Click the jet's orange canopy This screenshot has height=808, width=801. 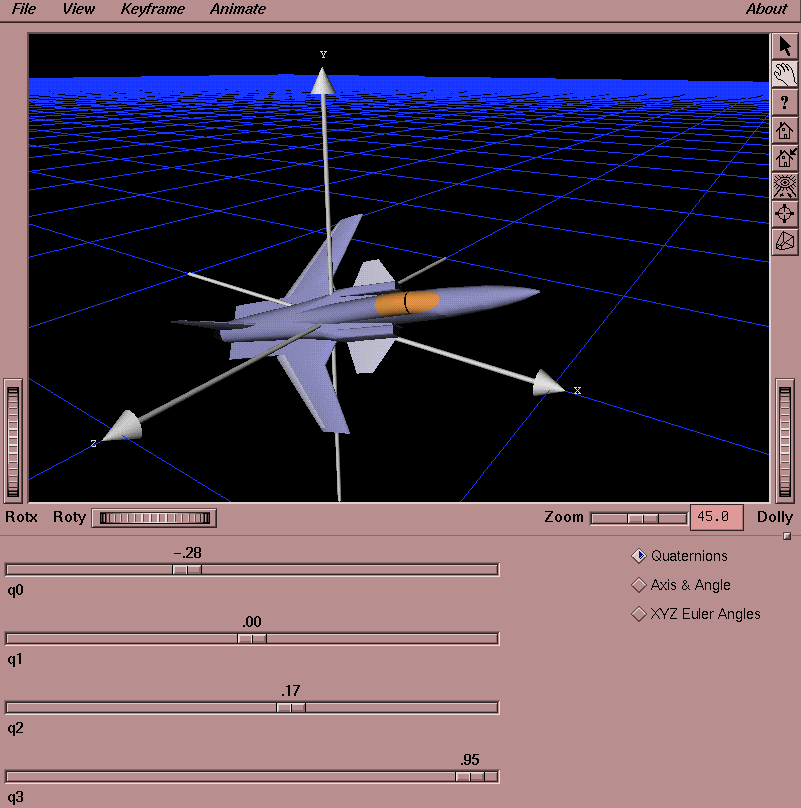[x=406, y=302]
